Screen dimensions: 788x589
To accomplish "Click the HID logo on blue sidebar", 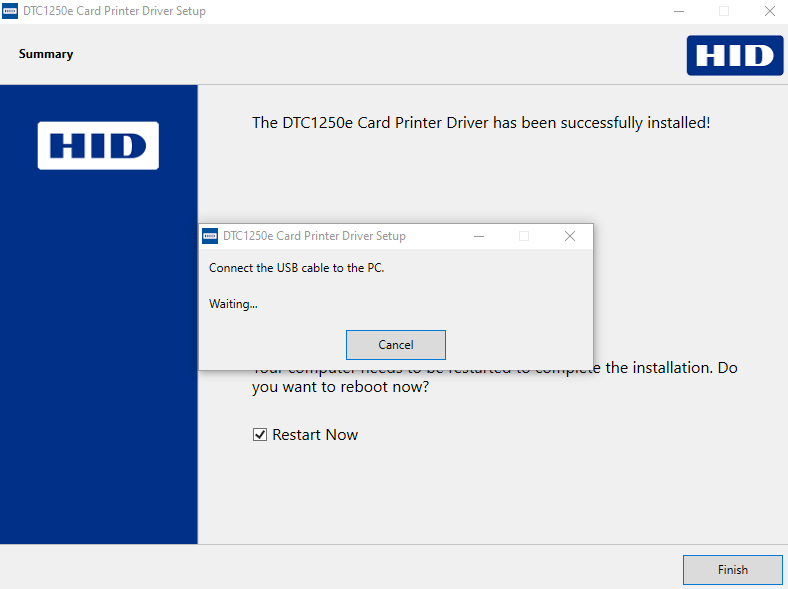I will (x=98, y=145).
